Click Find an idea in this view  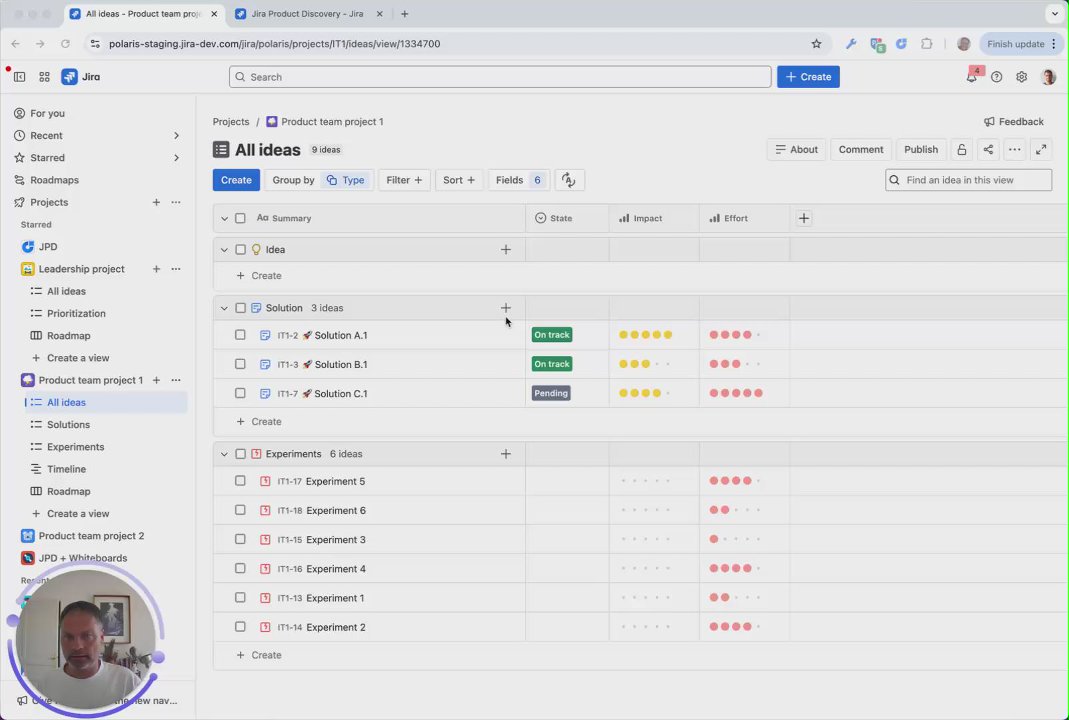coord(968,180)
